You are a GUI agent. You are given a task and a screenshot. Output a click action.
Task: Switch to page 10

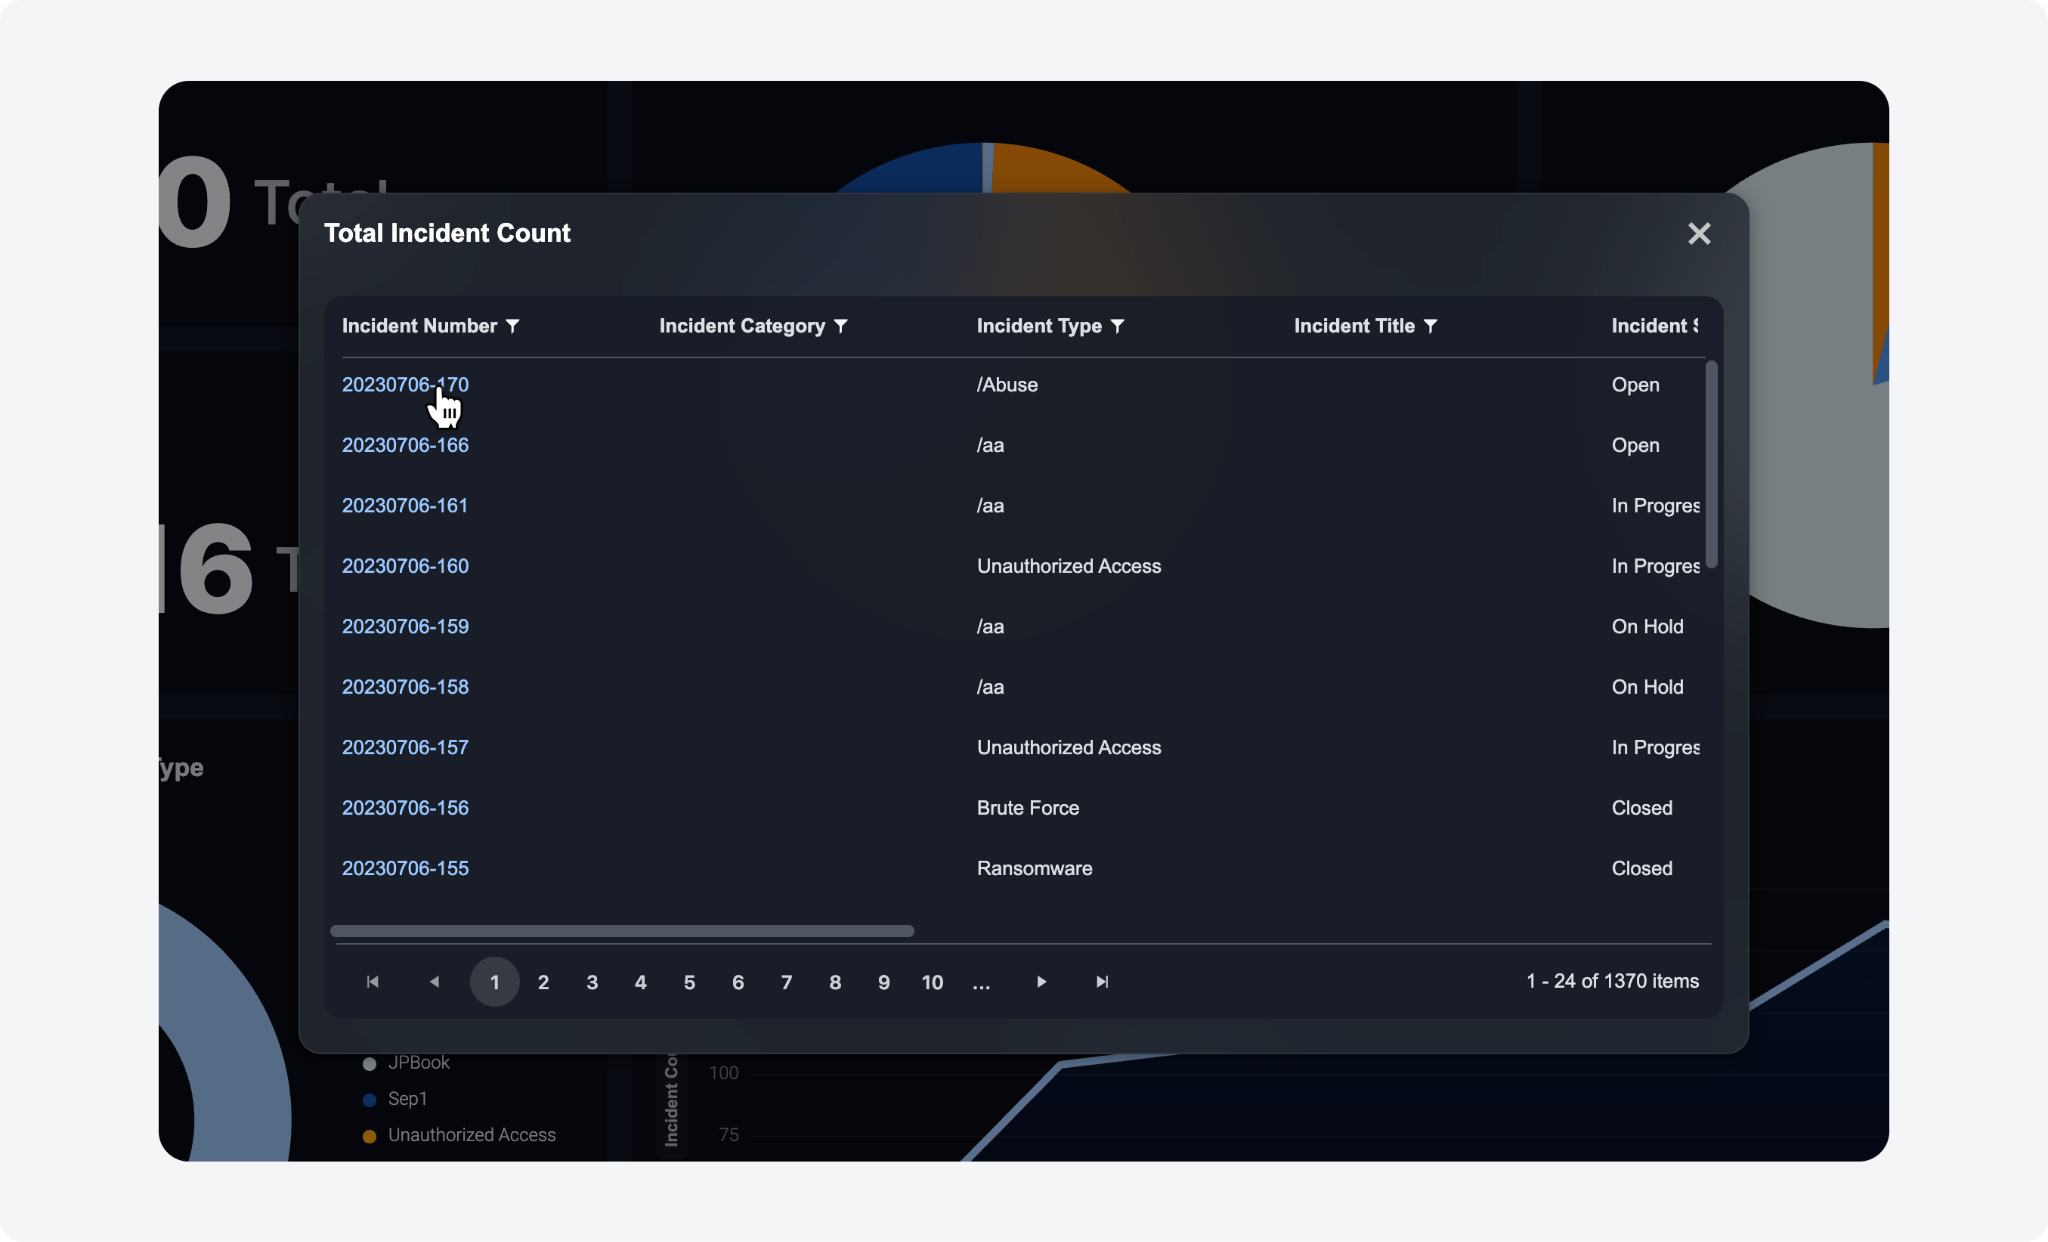[932, 982]
